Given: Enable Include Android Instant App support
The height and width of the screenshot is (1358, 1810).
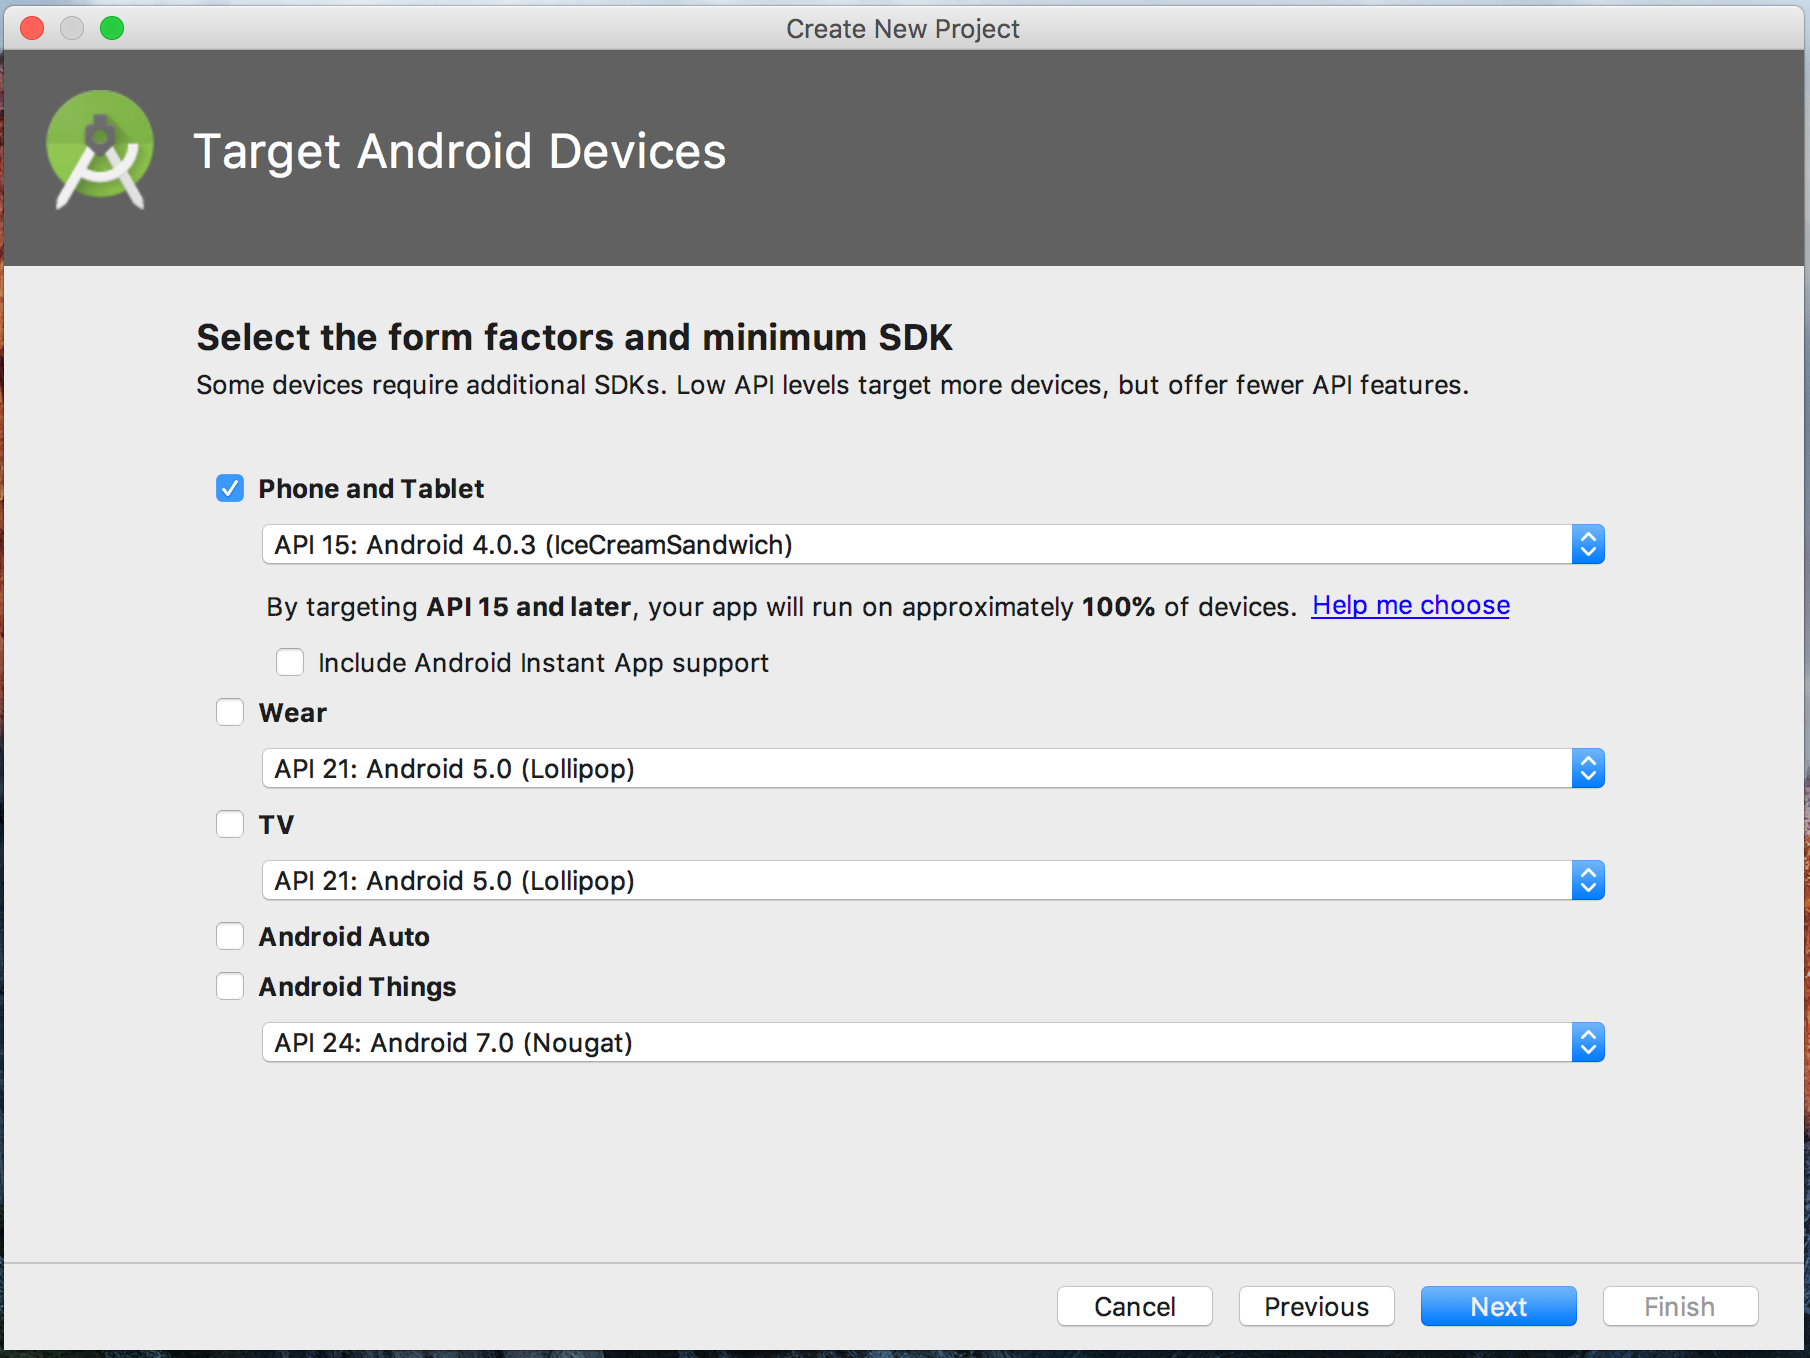Looking at the screenshot, I should coord(290,662).
